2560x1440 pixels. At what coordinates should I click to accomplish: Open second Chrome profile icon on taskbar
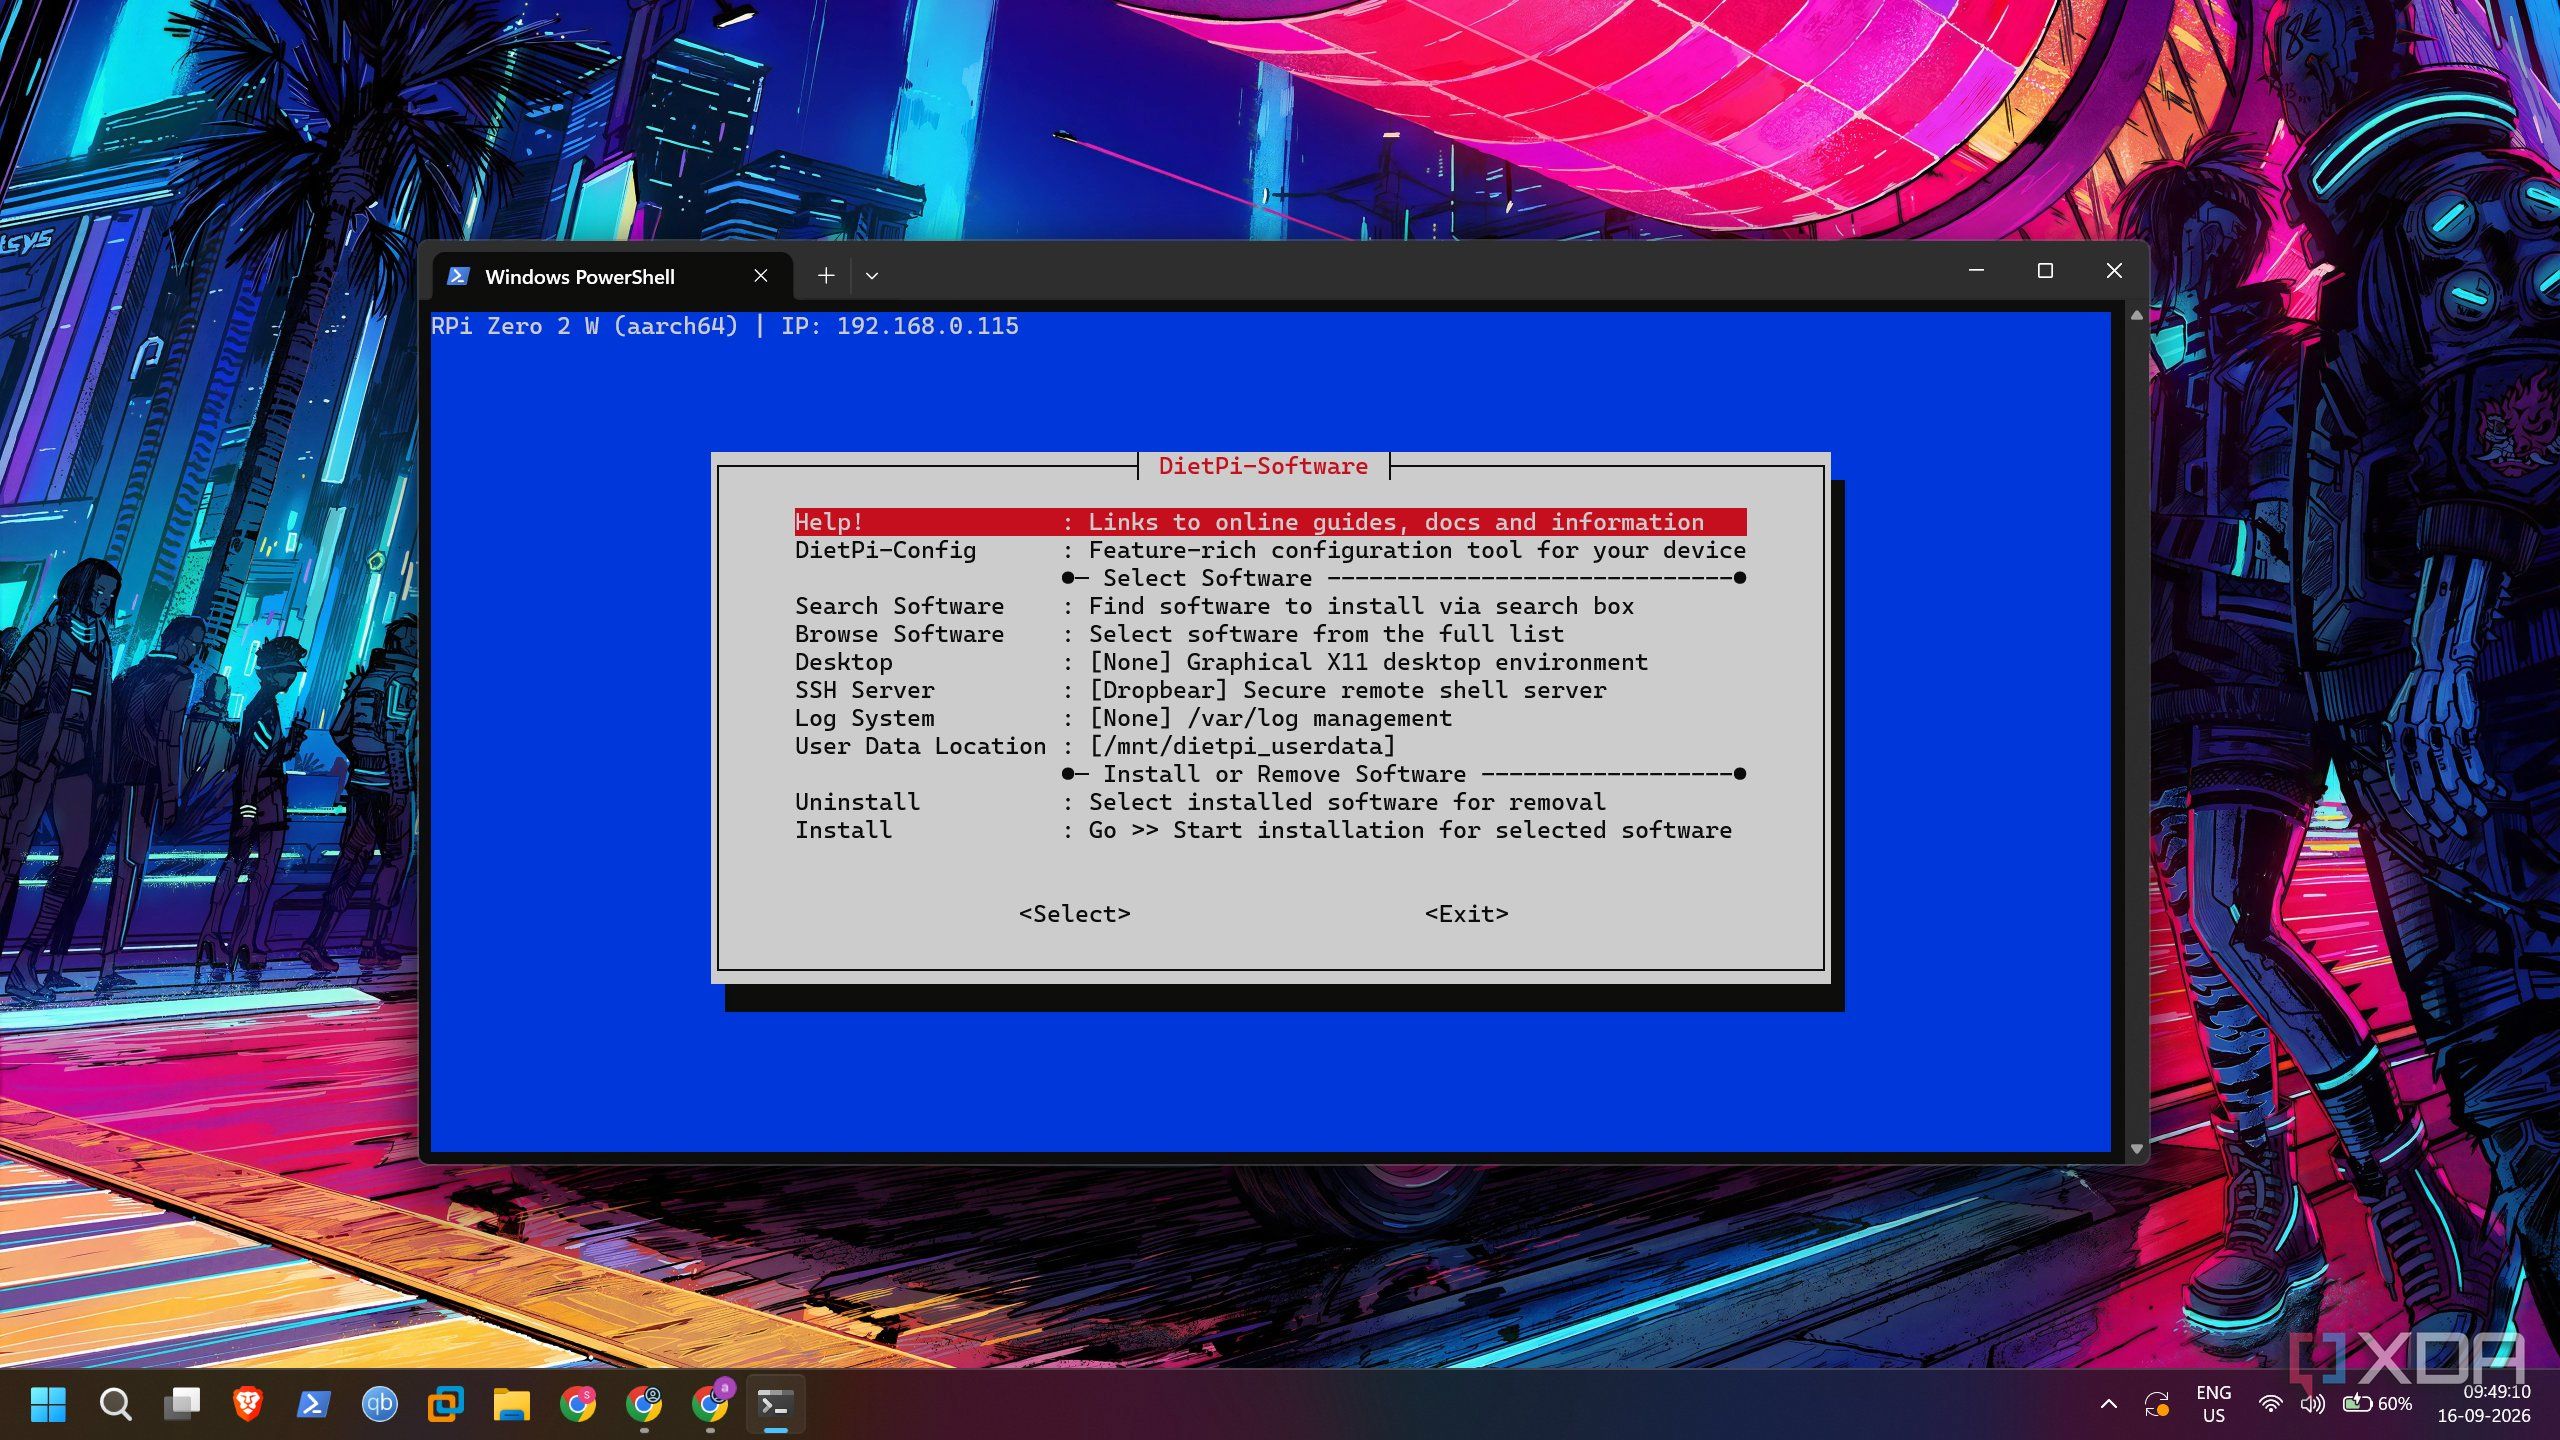(x=644, y=1404)
